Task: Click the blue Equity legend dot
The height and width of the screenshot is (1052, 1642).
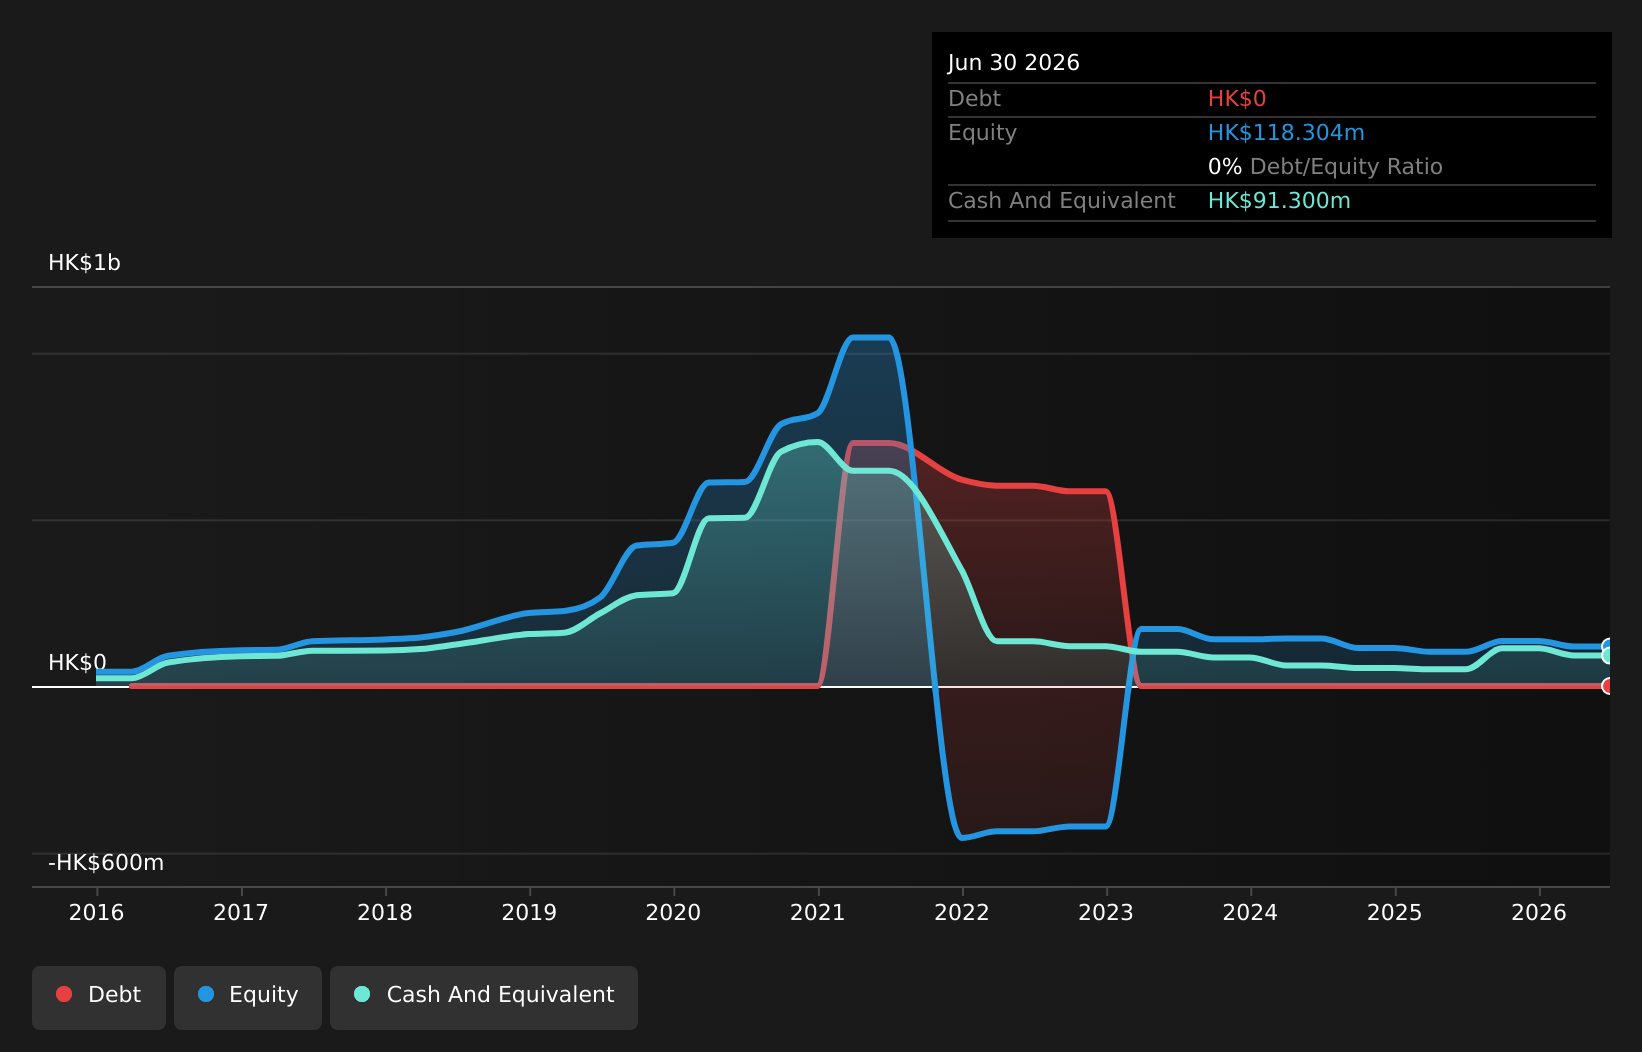Action: point(206,994)
